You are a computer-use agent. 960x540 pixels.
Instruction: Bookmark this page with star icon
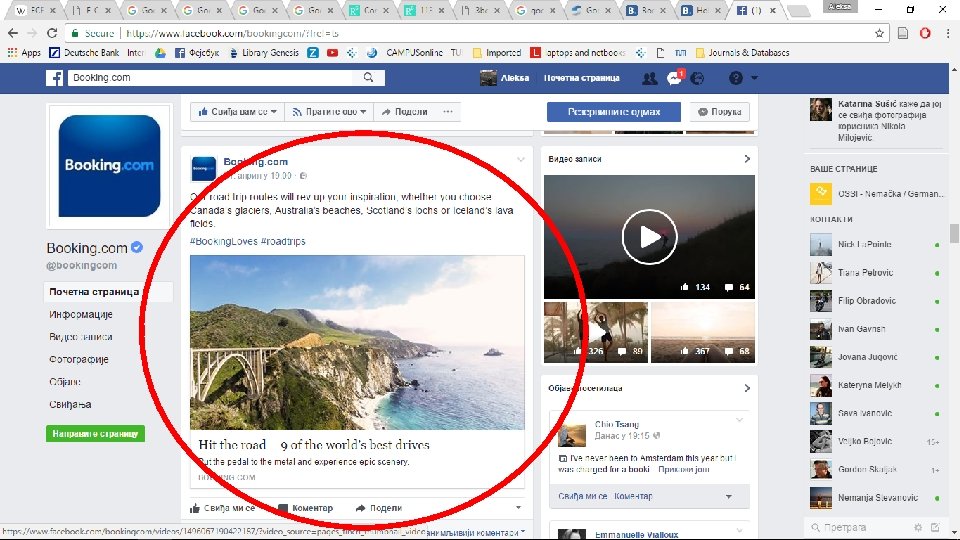tap(879, 33)
